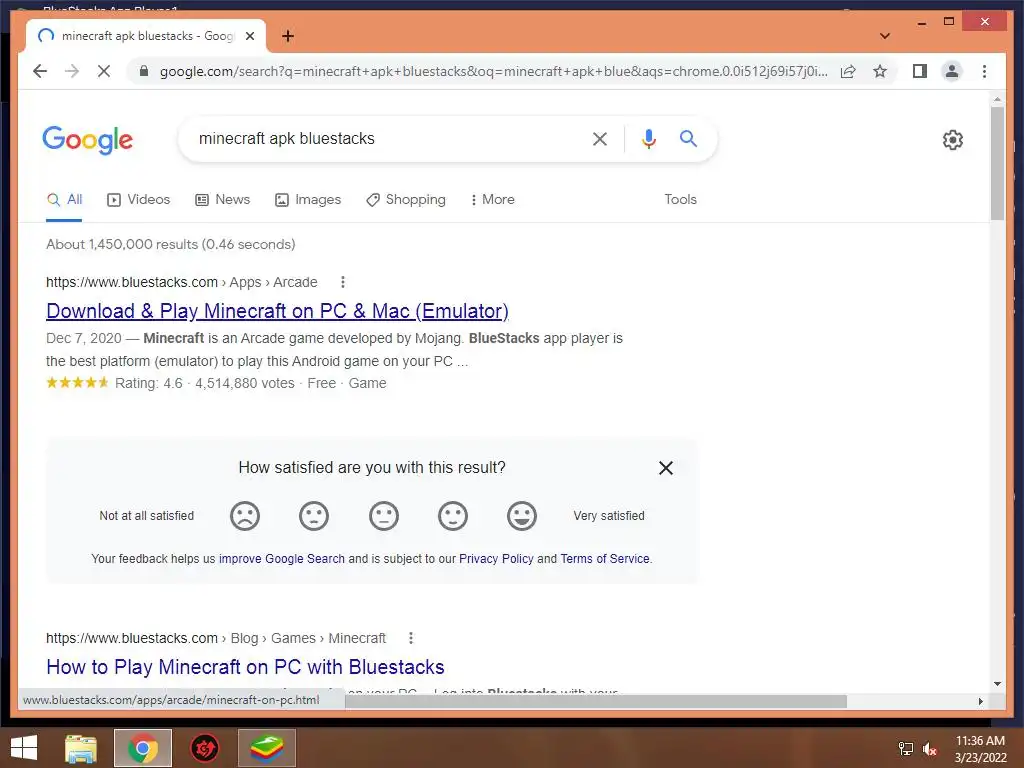
Task: Click the network tray icon
Action: coord(906,749)
